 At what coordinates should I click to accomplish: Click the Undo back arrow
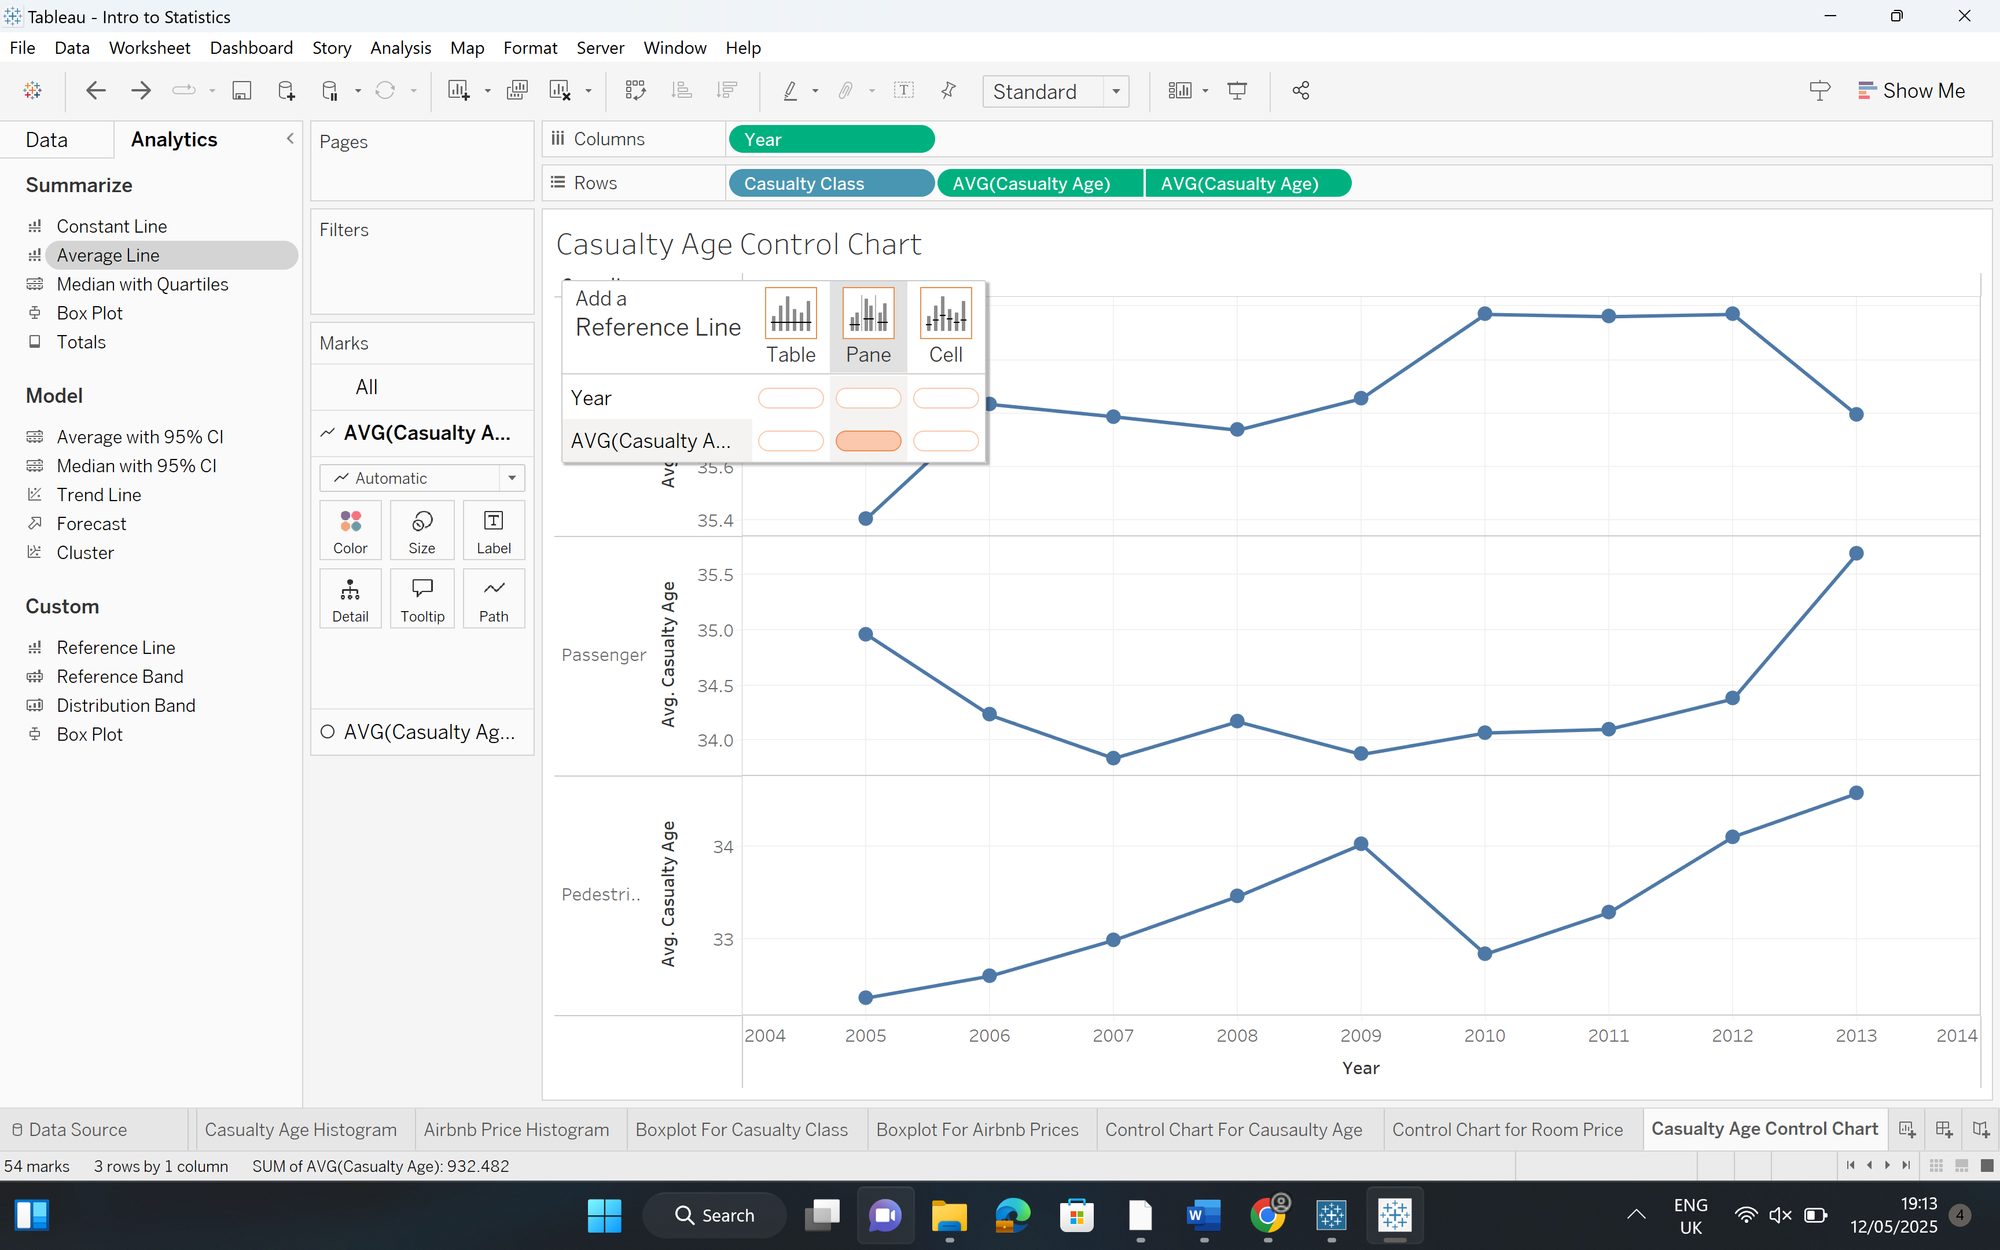96,91
